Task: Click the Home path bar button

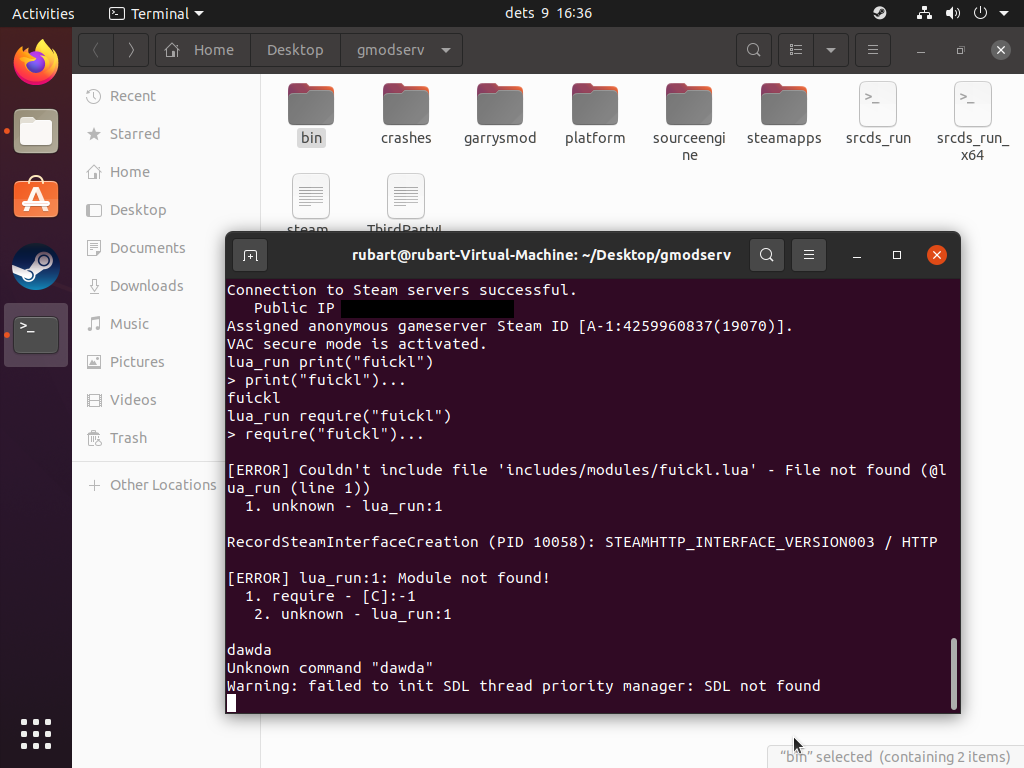Action: 203,50
